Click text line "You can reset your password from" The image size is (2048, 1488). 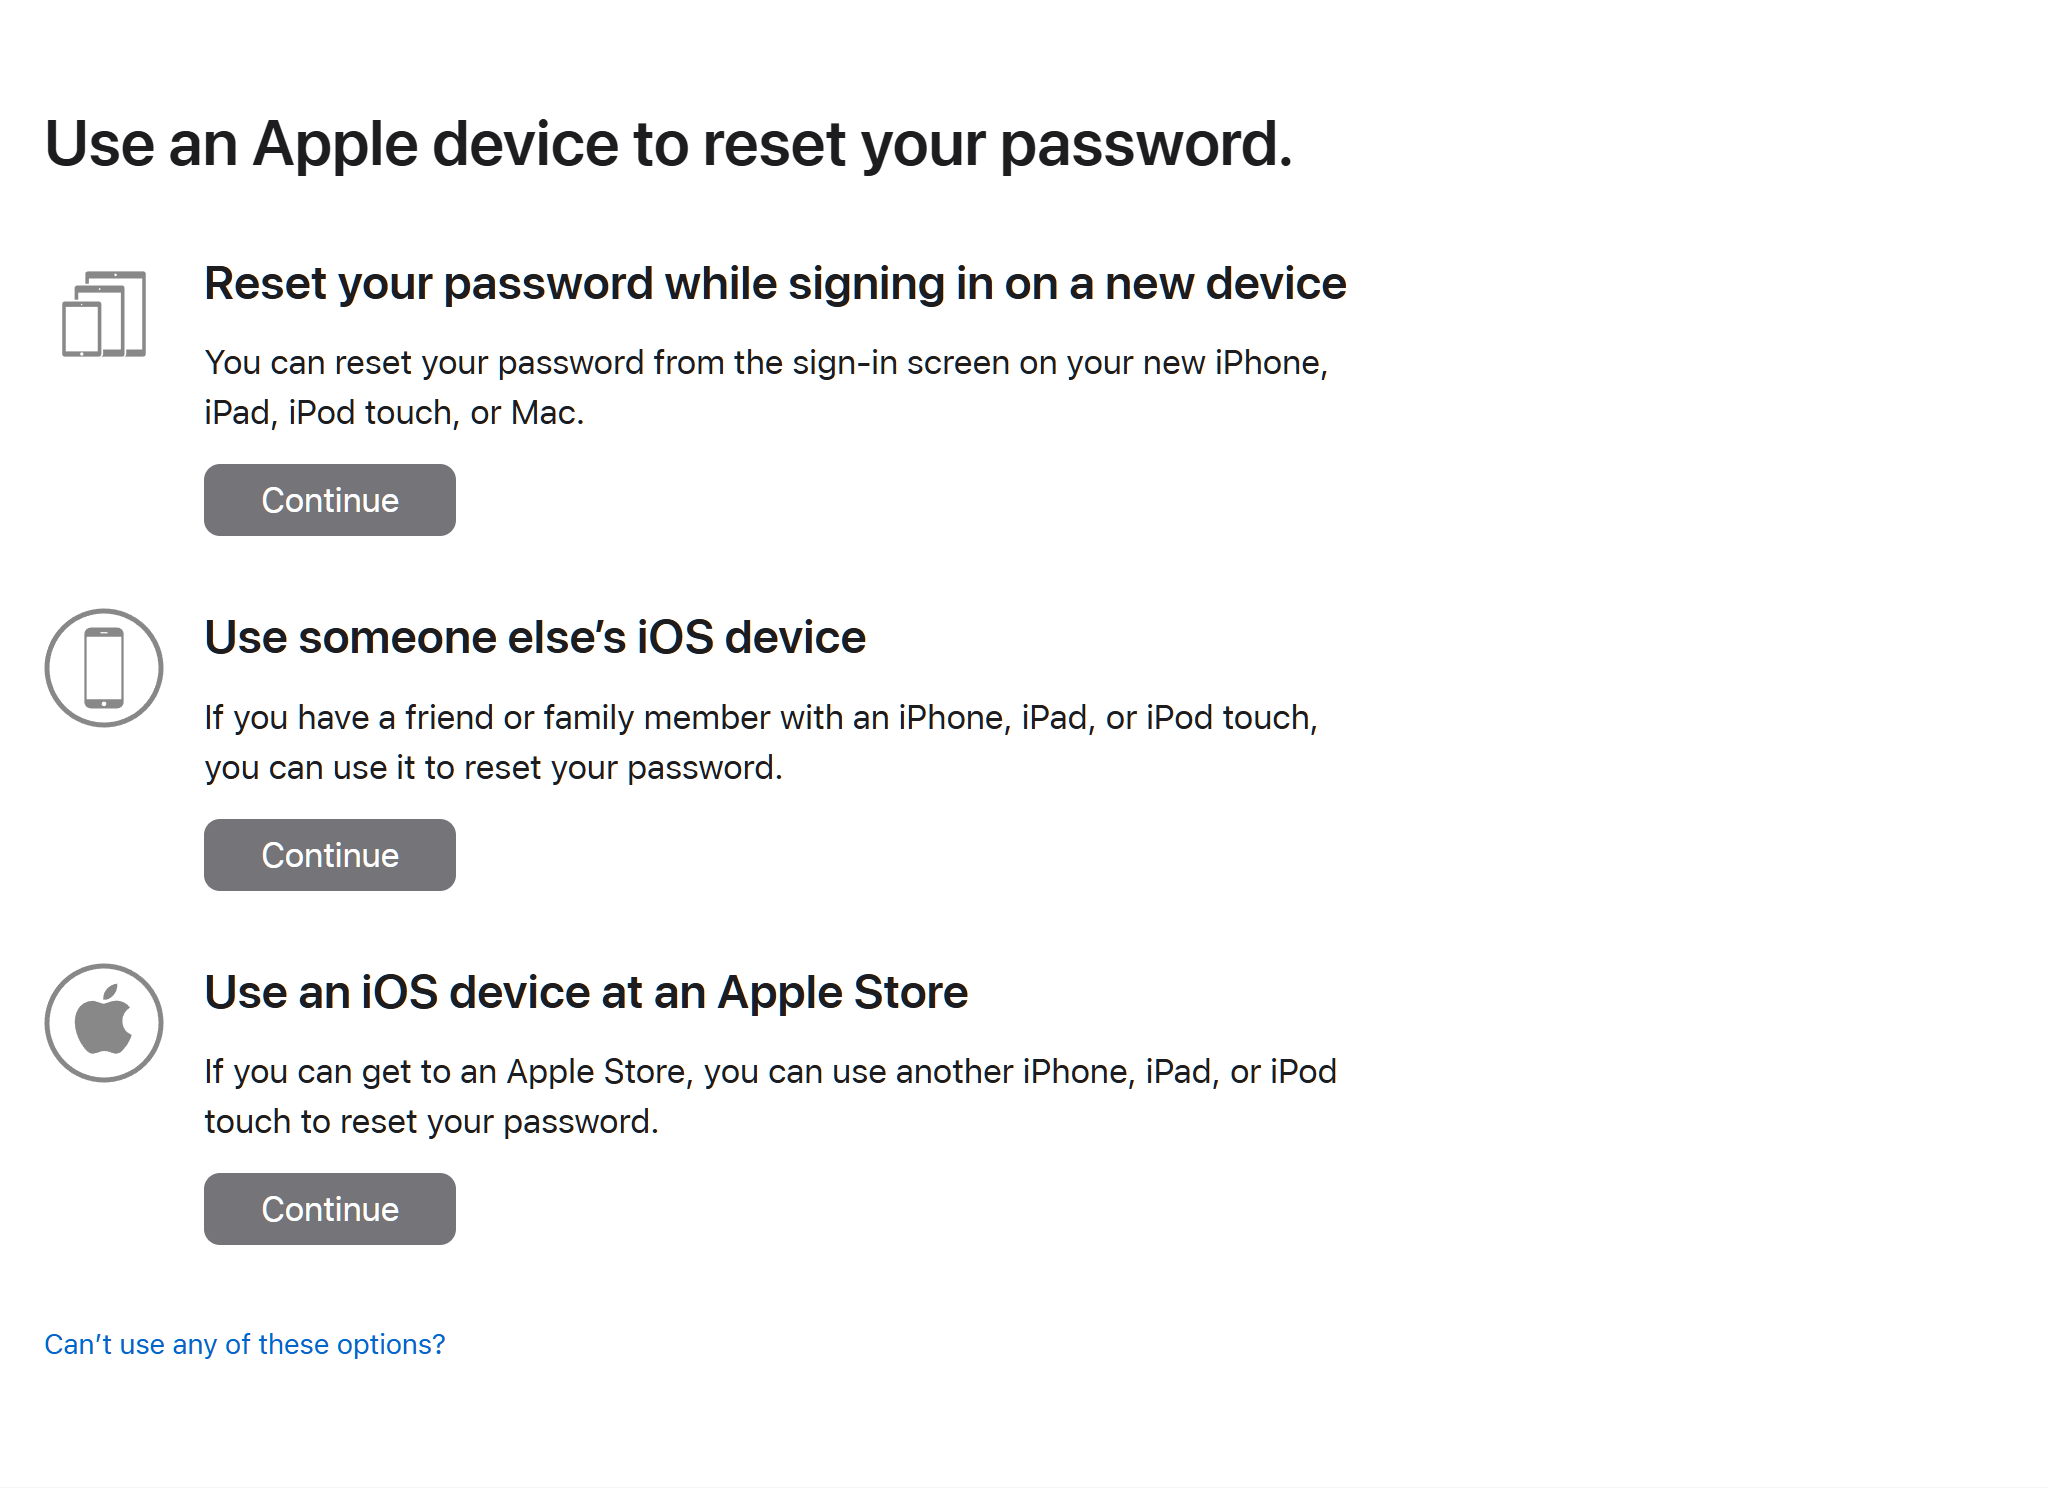tap(766, 363)
